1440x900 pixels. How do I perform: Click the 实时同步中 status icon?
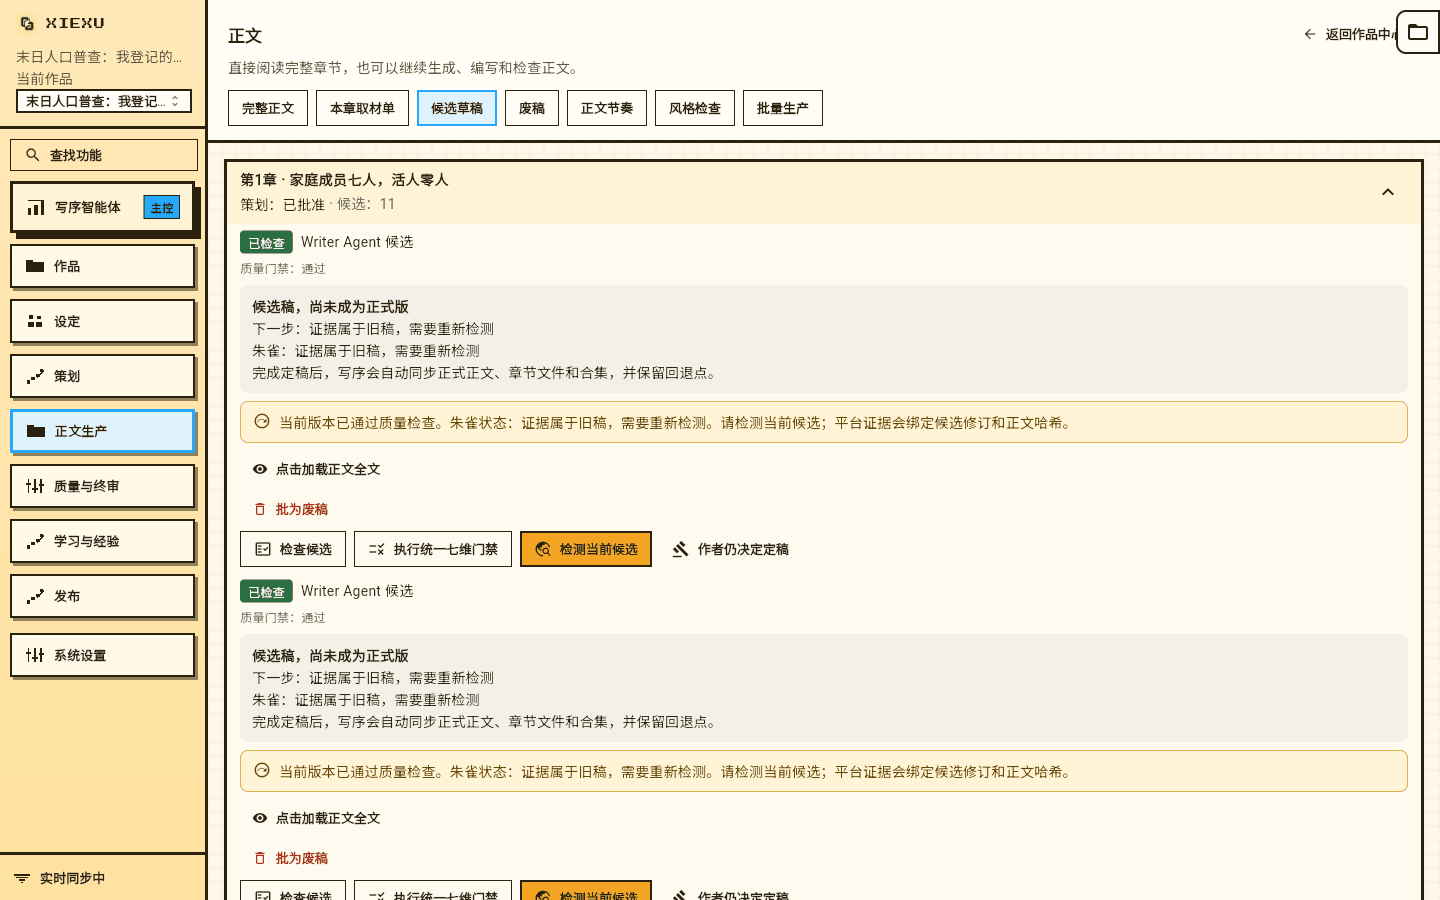tap(22, 878)
